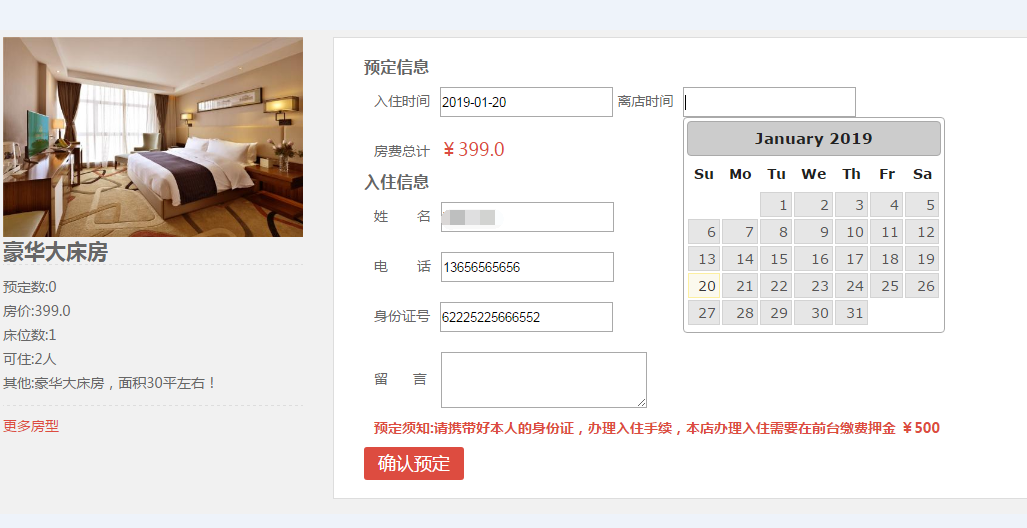
Task: Select January 7 in the calendar
Action: point(740,231)
